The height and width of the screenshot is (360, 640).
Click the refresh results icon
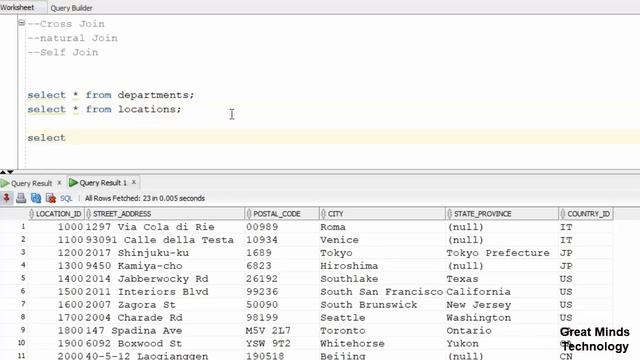click(36, 198)
